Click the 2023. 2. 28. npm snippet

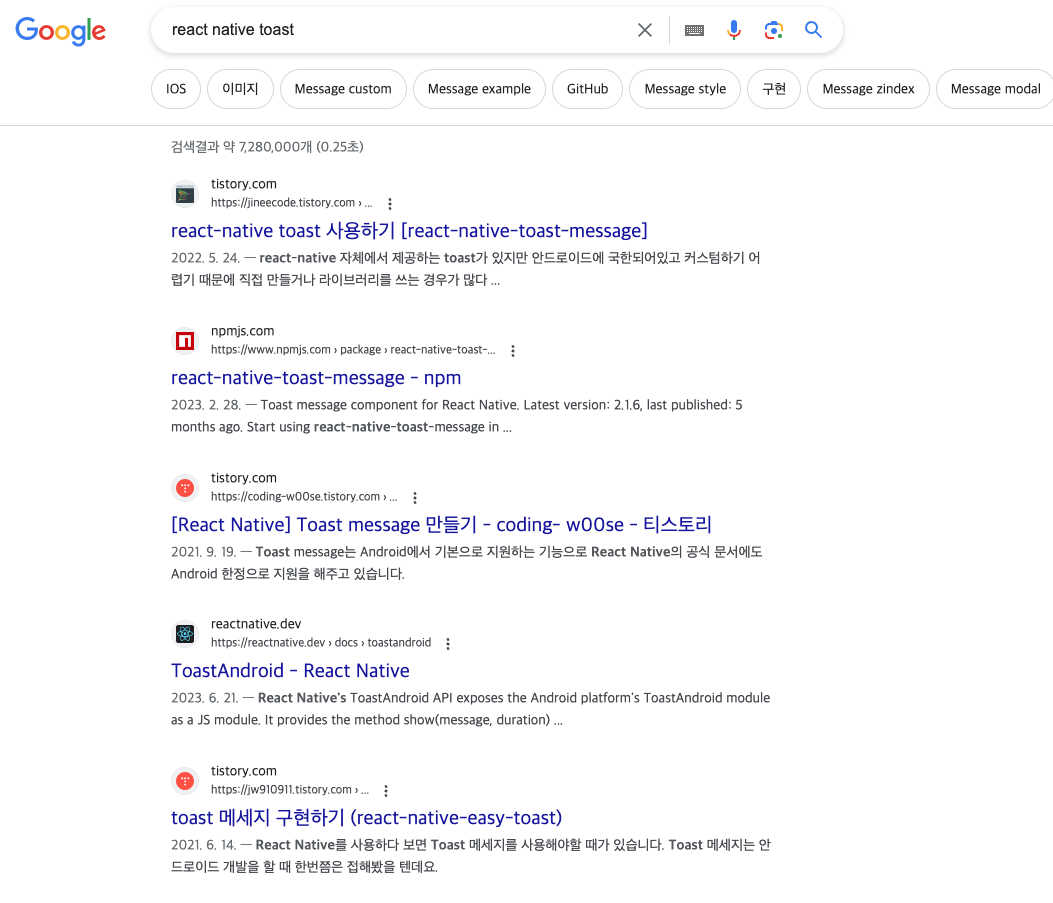[x=457, y=416]
